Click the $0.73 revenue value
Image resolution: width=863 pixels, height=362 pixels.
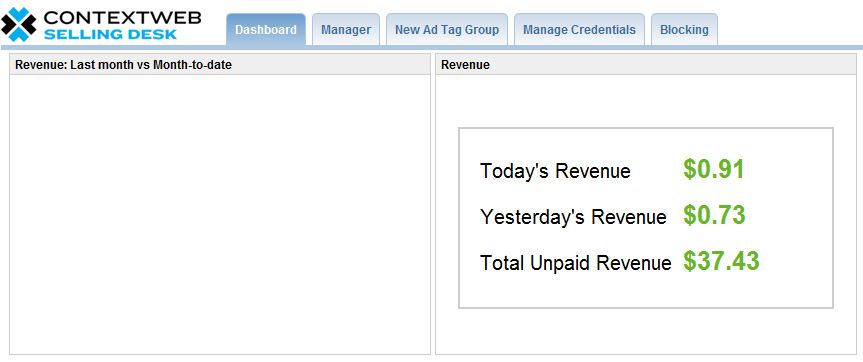(714, 215)
